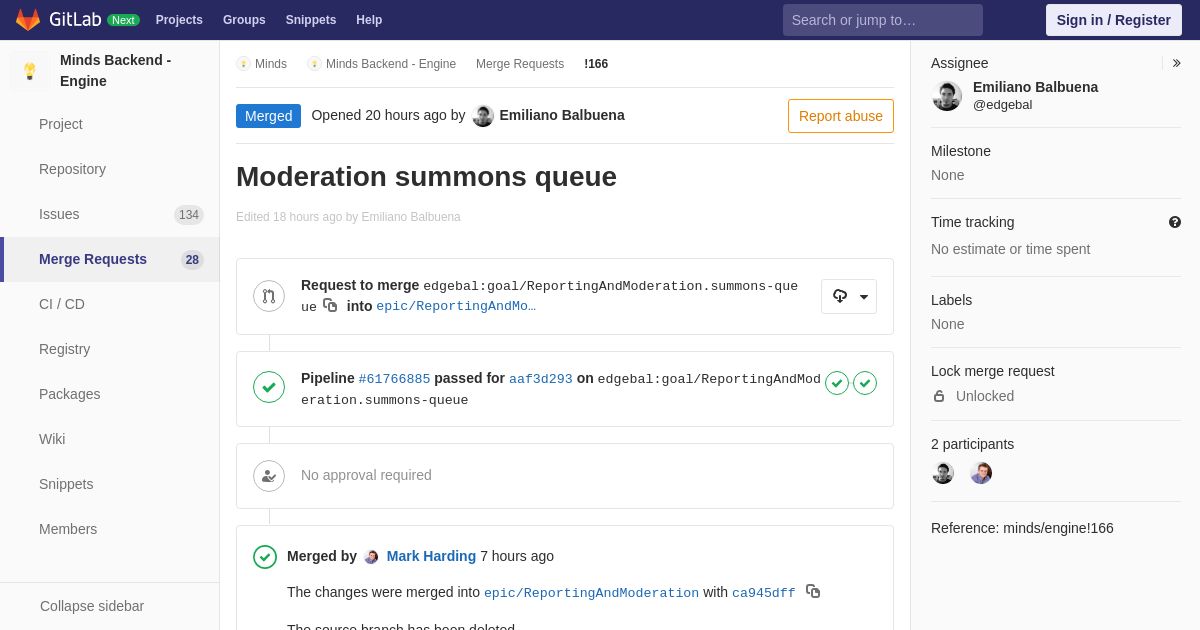Copy source branch name icon
This screenshot has width=1200, height=630.
pyautogui.click(x=330, y=306)
